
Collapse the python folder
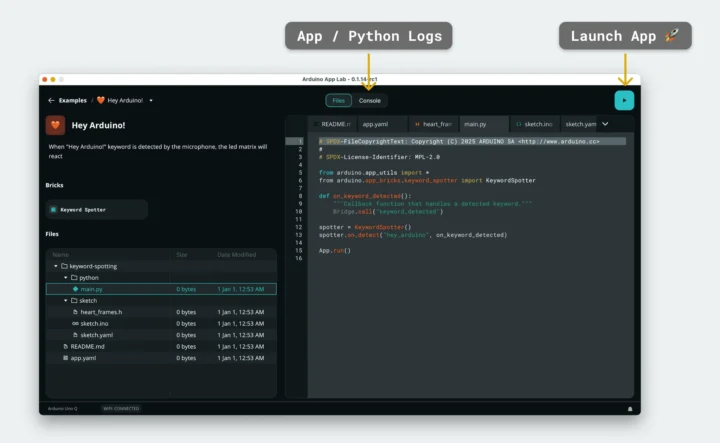65,277
